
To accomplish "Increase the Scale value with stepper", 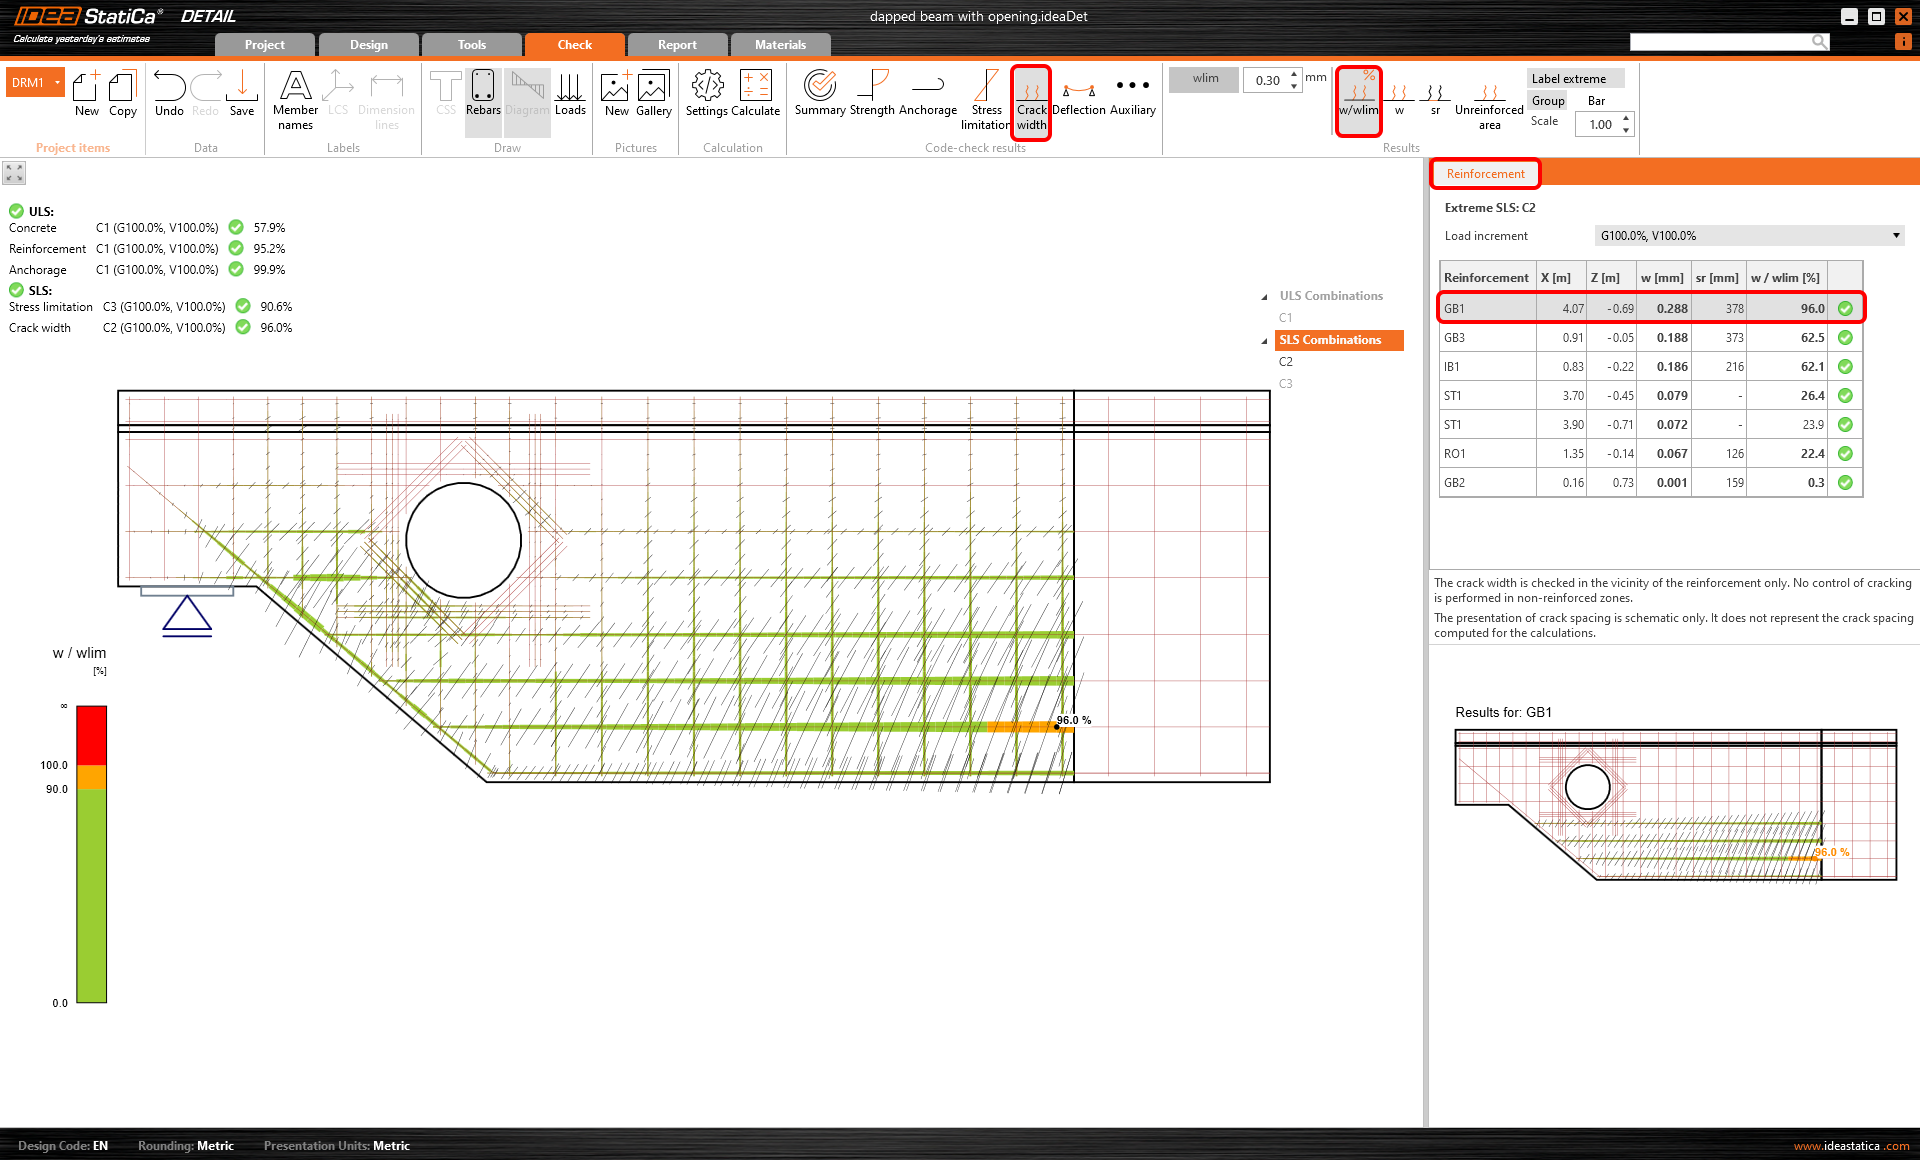I will click(1626, 119).
